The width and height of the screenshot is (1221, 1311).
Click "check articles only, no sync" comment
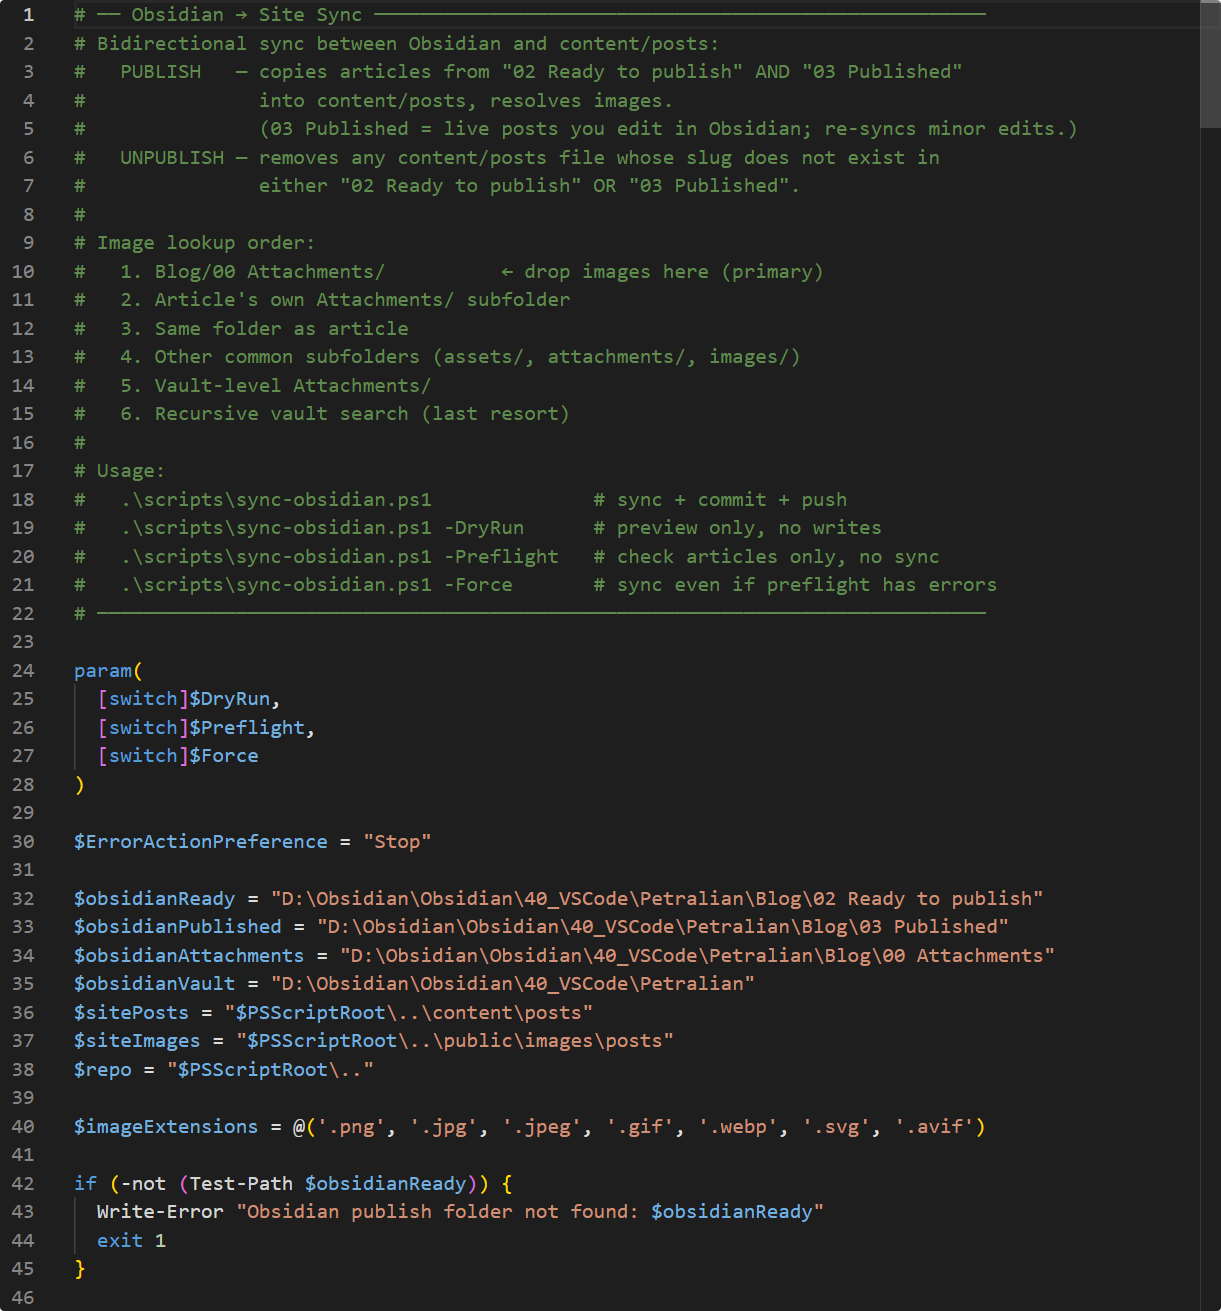(778, 557)
